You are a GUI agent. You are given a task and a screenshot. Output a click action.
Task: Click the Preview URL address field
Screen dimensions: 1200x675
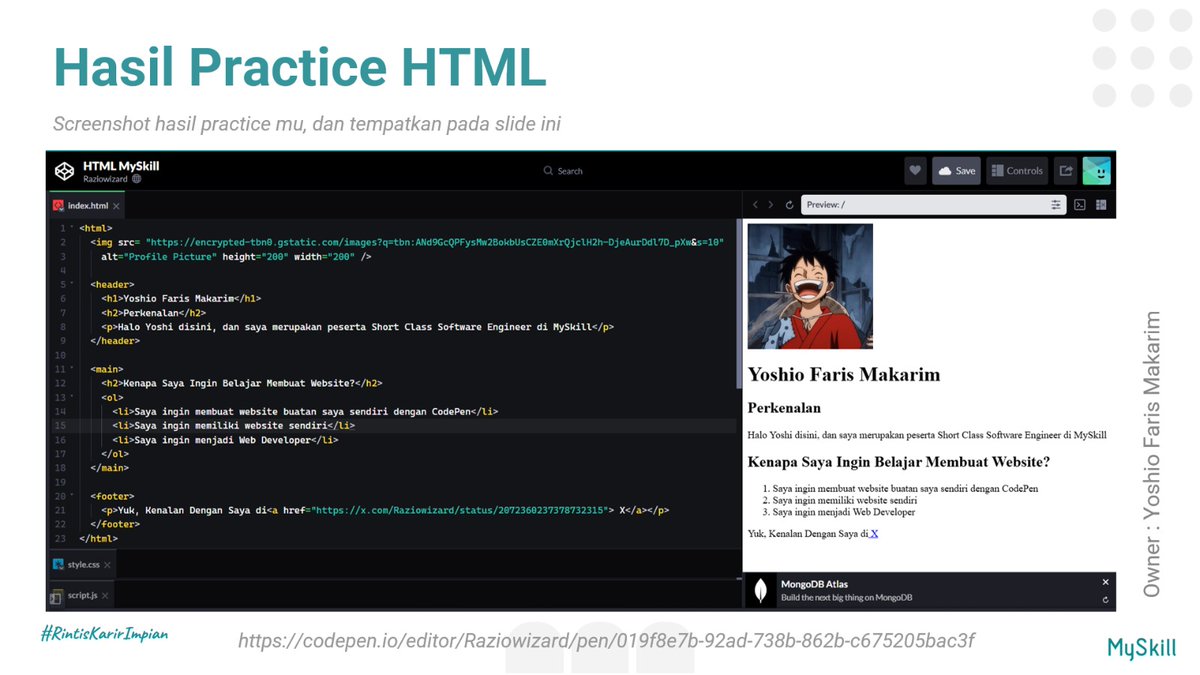point(934,205)
